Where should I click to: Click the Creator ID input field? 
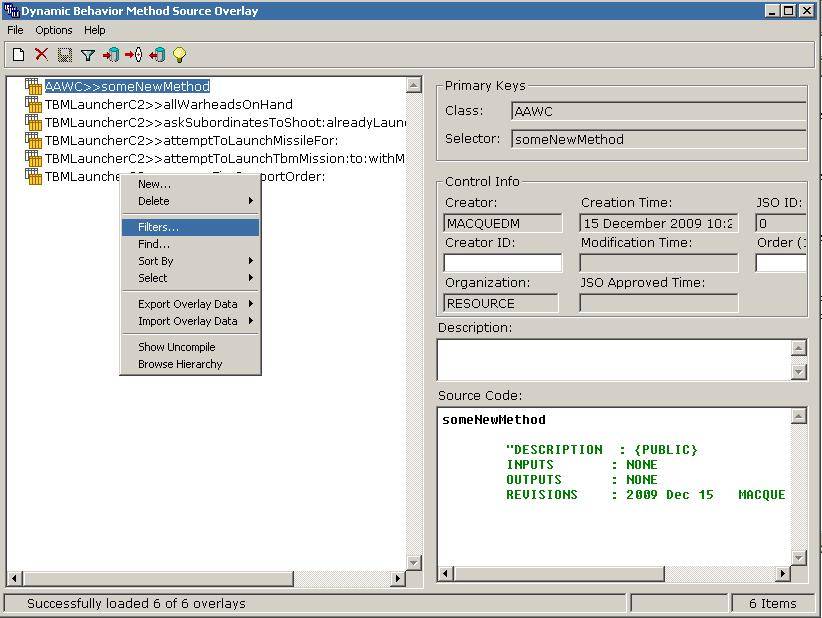click(x=502, y=263)
